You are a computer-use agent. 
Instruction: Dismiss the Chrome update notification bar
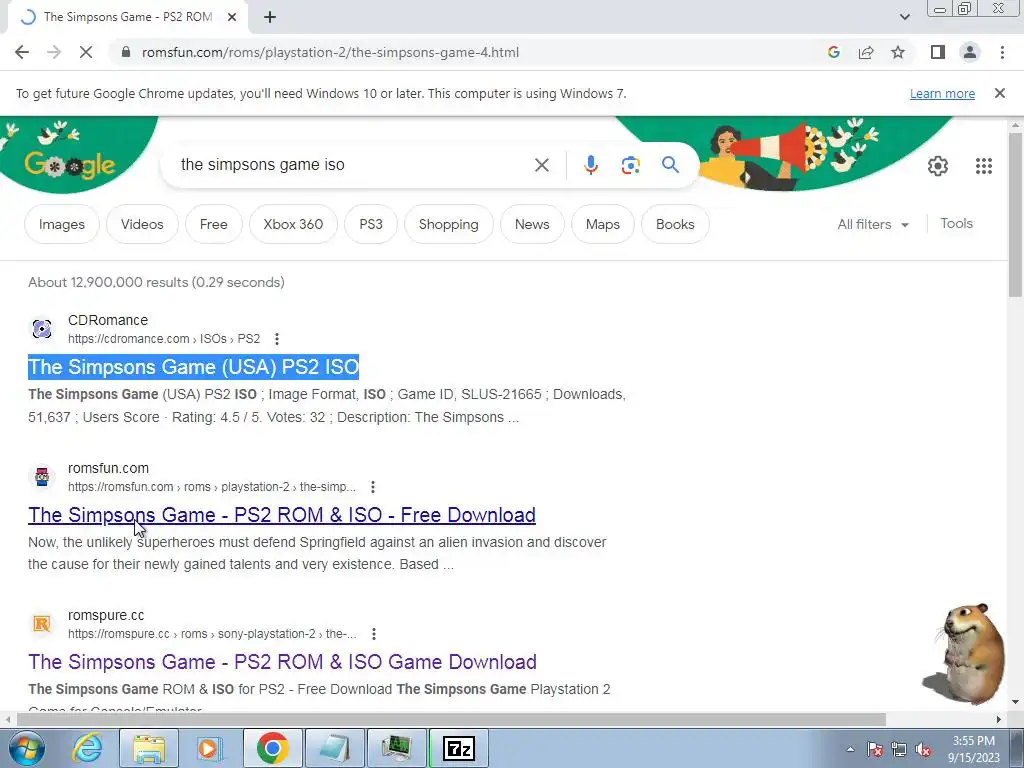pos(999,93)
